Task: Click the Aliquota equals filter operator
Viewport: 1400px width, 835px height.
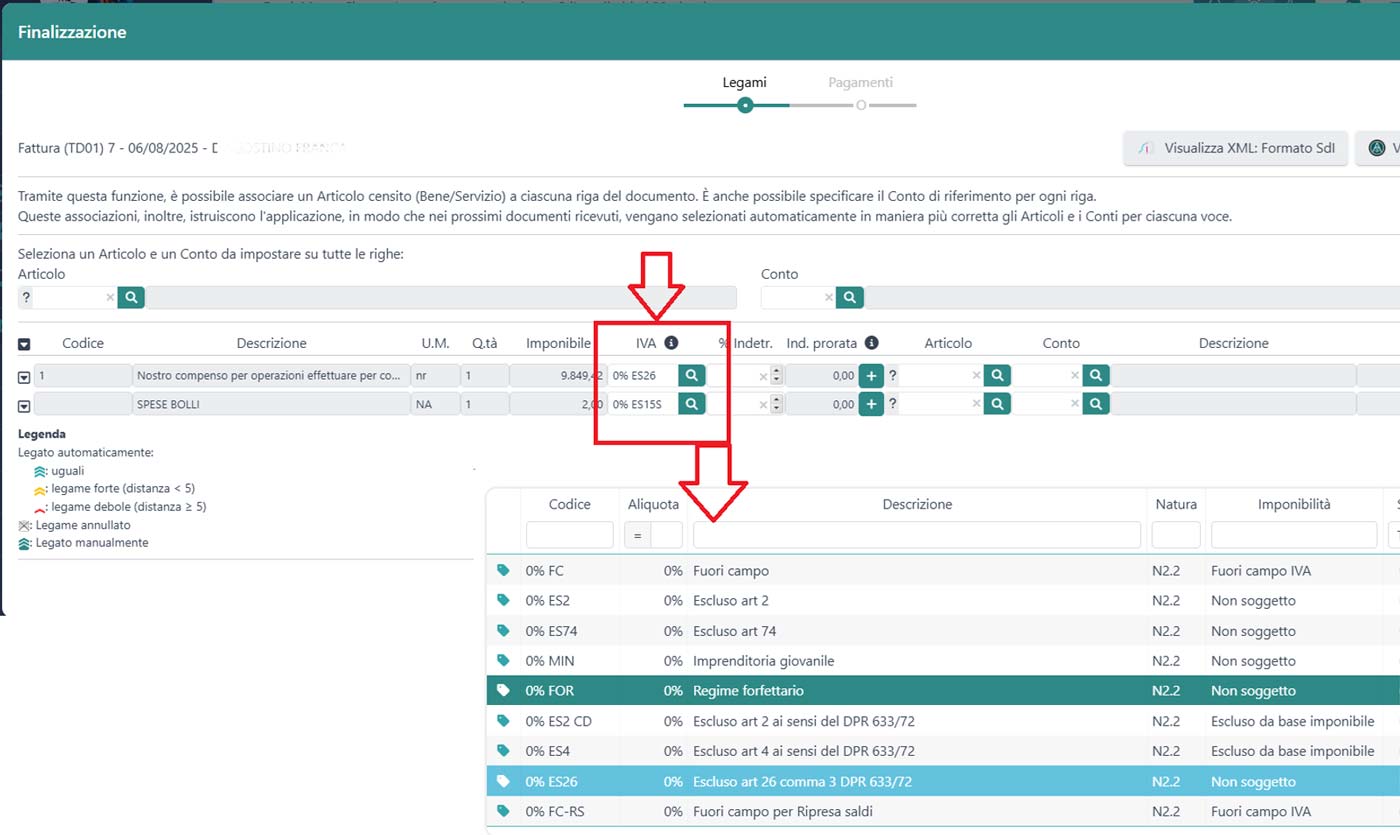Action: coord(637,535)
